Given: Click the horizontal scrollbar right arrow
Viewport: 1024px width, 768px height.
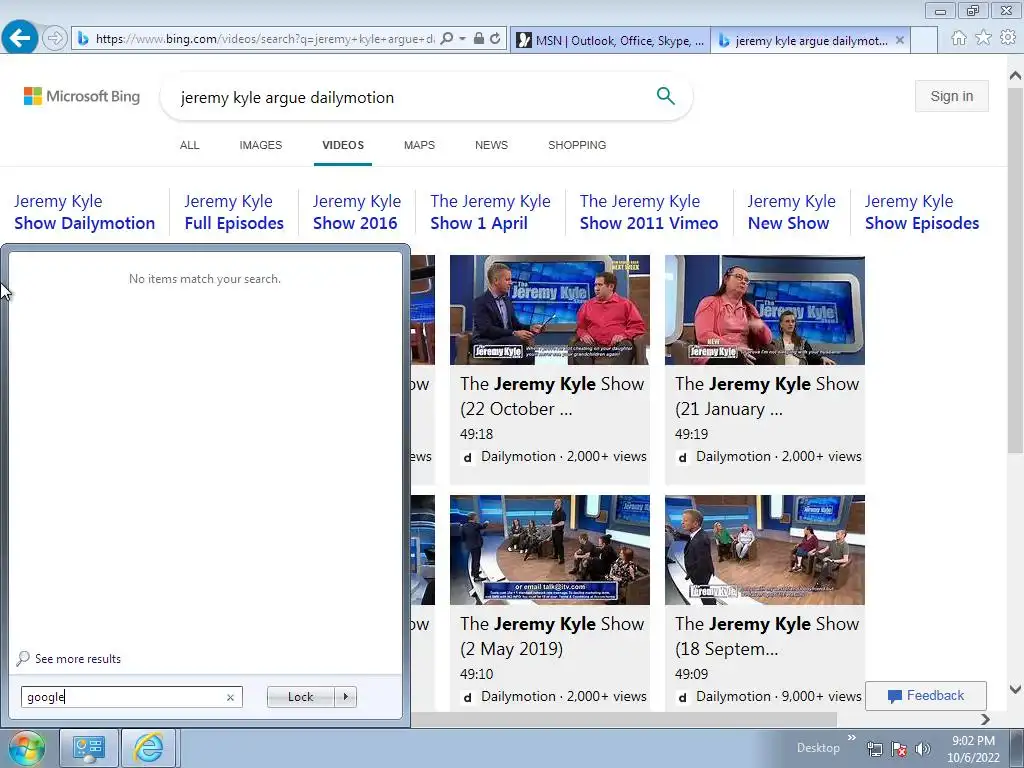Looking at the screenshot, I should (985, 719).
